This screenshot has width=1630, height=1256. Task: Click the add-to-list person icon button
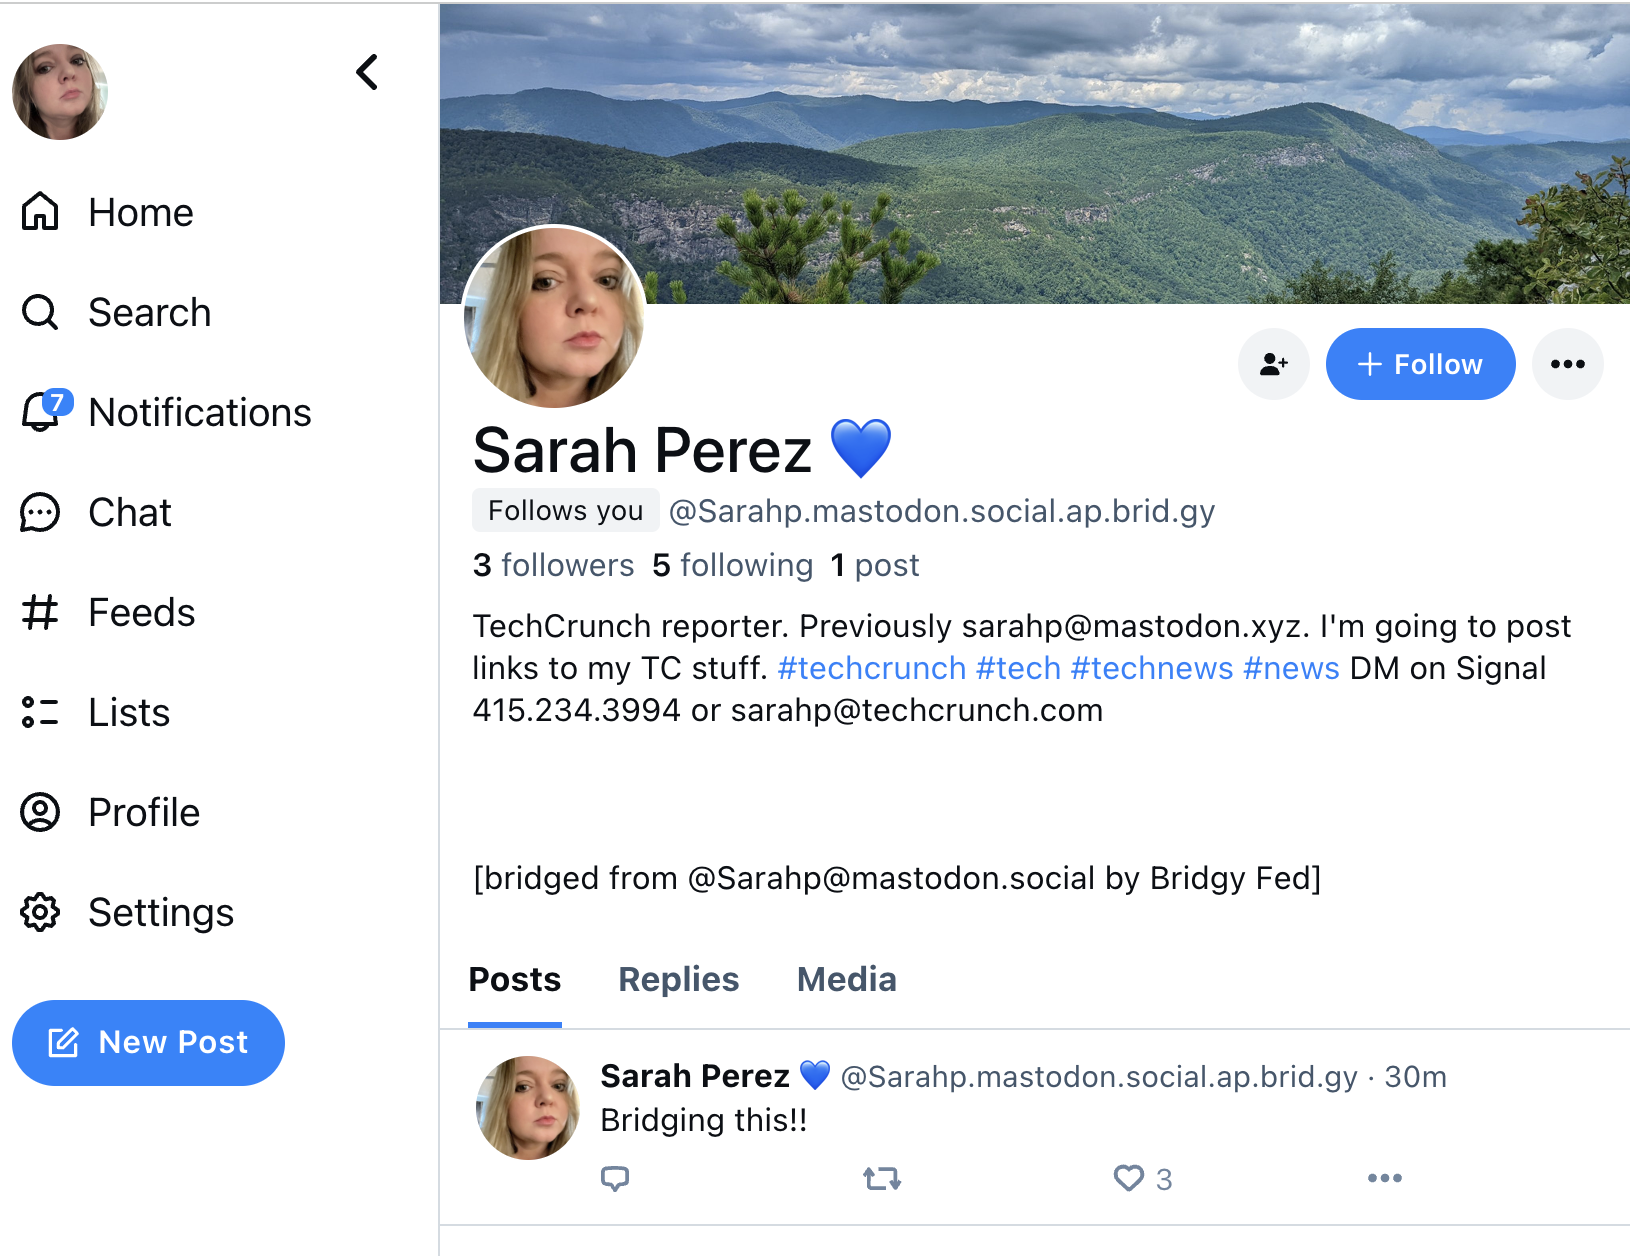pos(1273,364)
